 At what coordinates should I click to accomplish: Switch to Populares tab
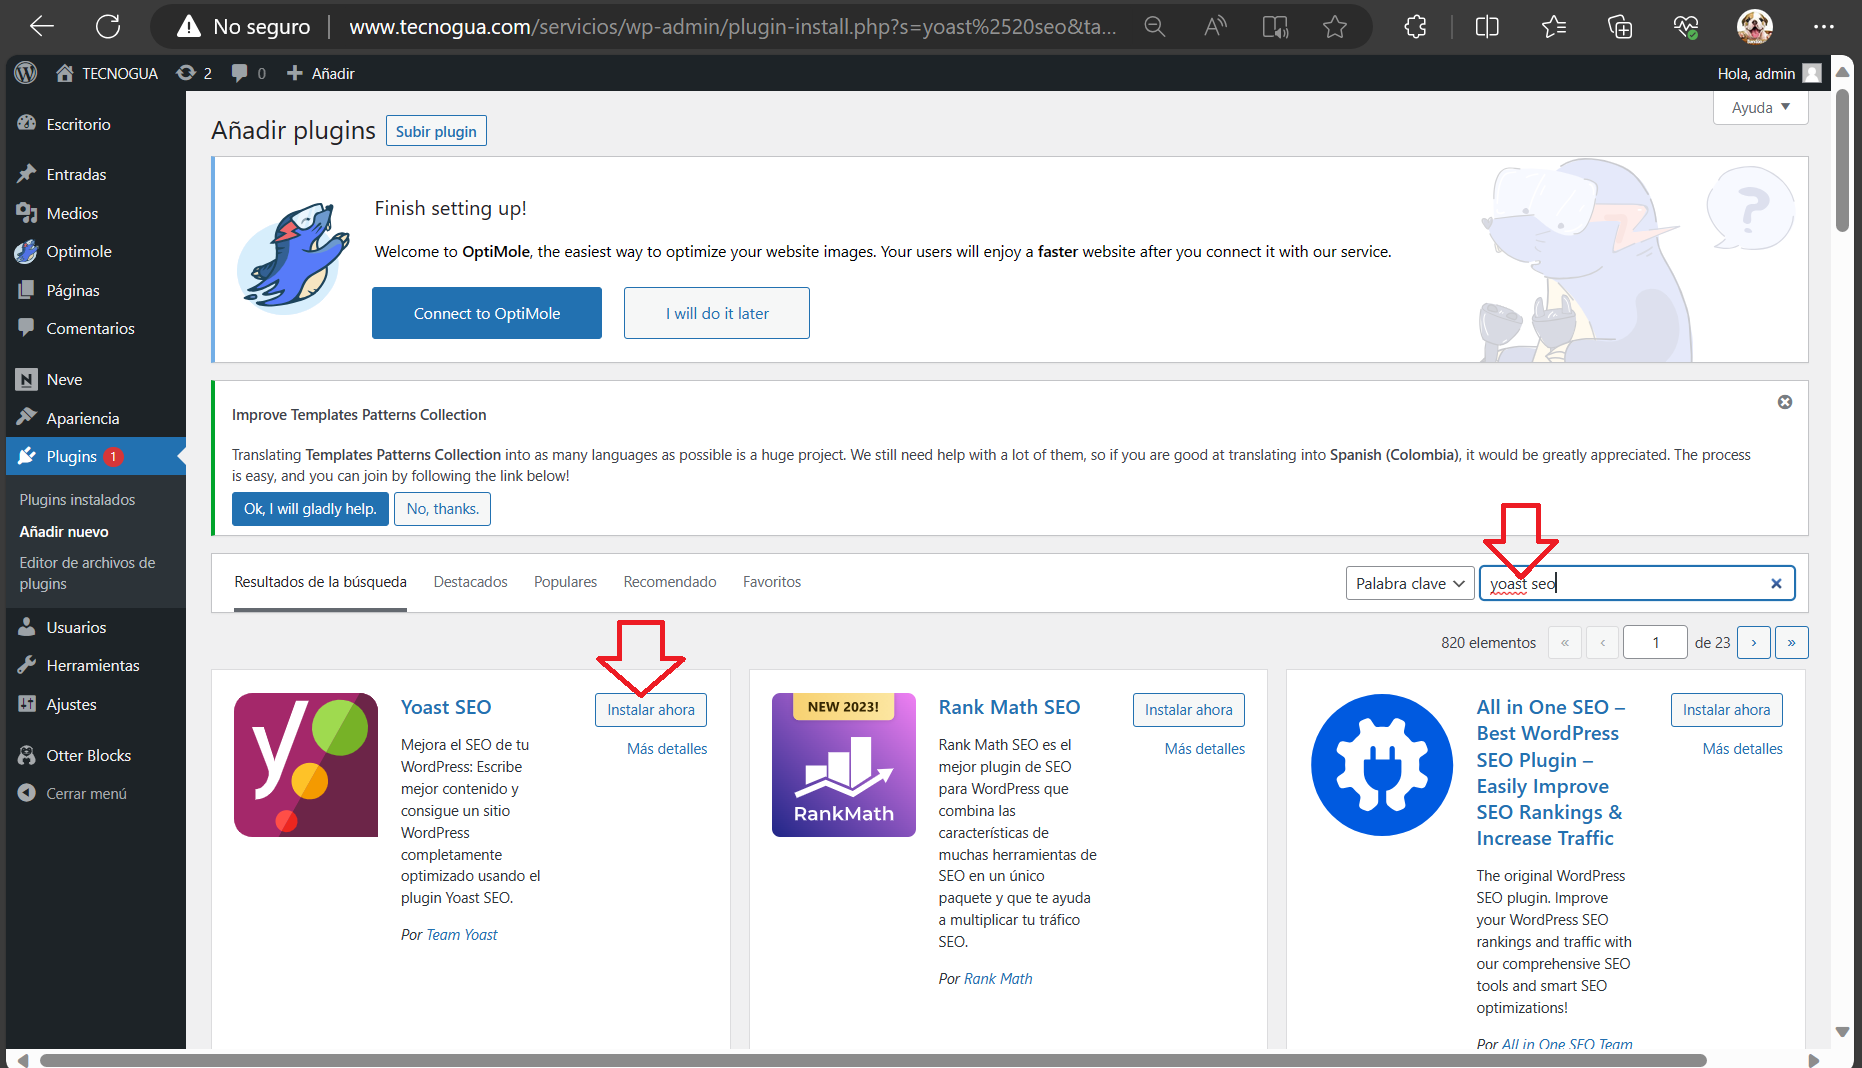(x=565, y=582)
